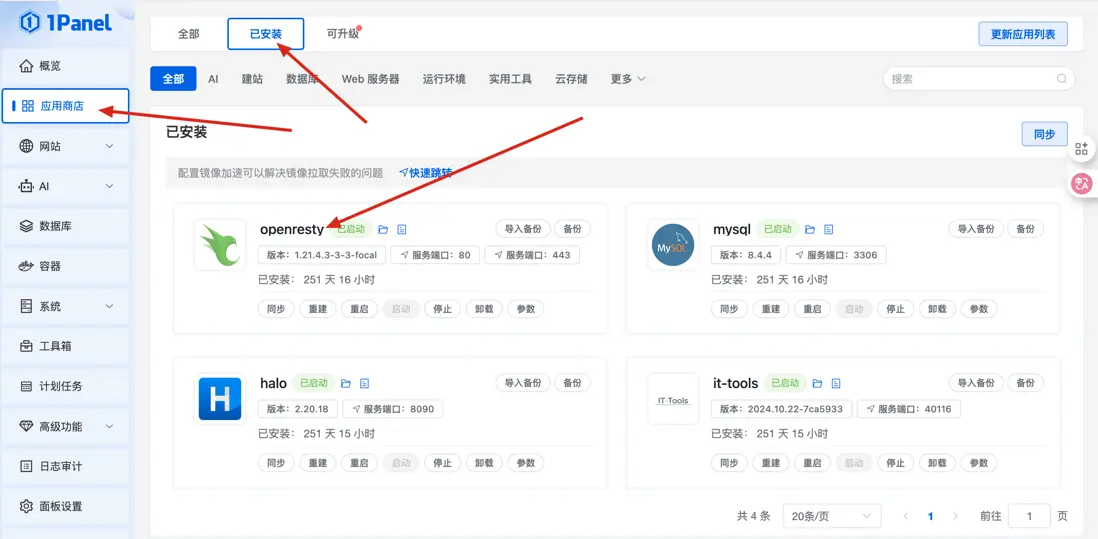Viewport: 1098px width, 539px height.
Task: Open openresty service port 443 tag
Action: (x=532, y=255)
